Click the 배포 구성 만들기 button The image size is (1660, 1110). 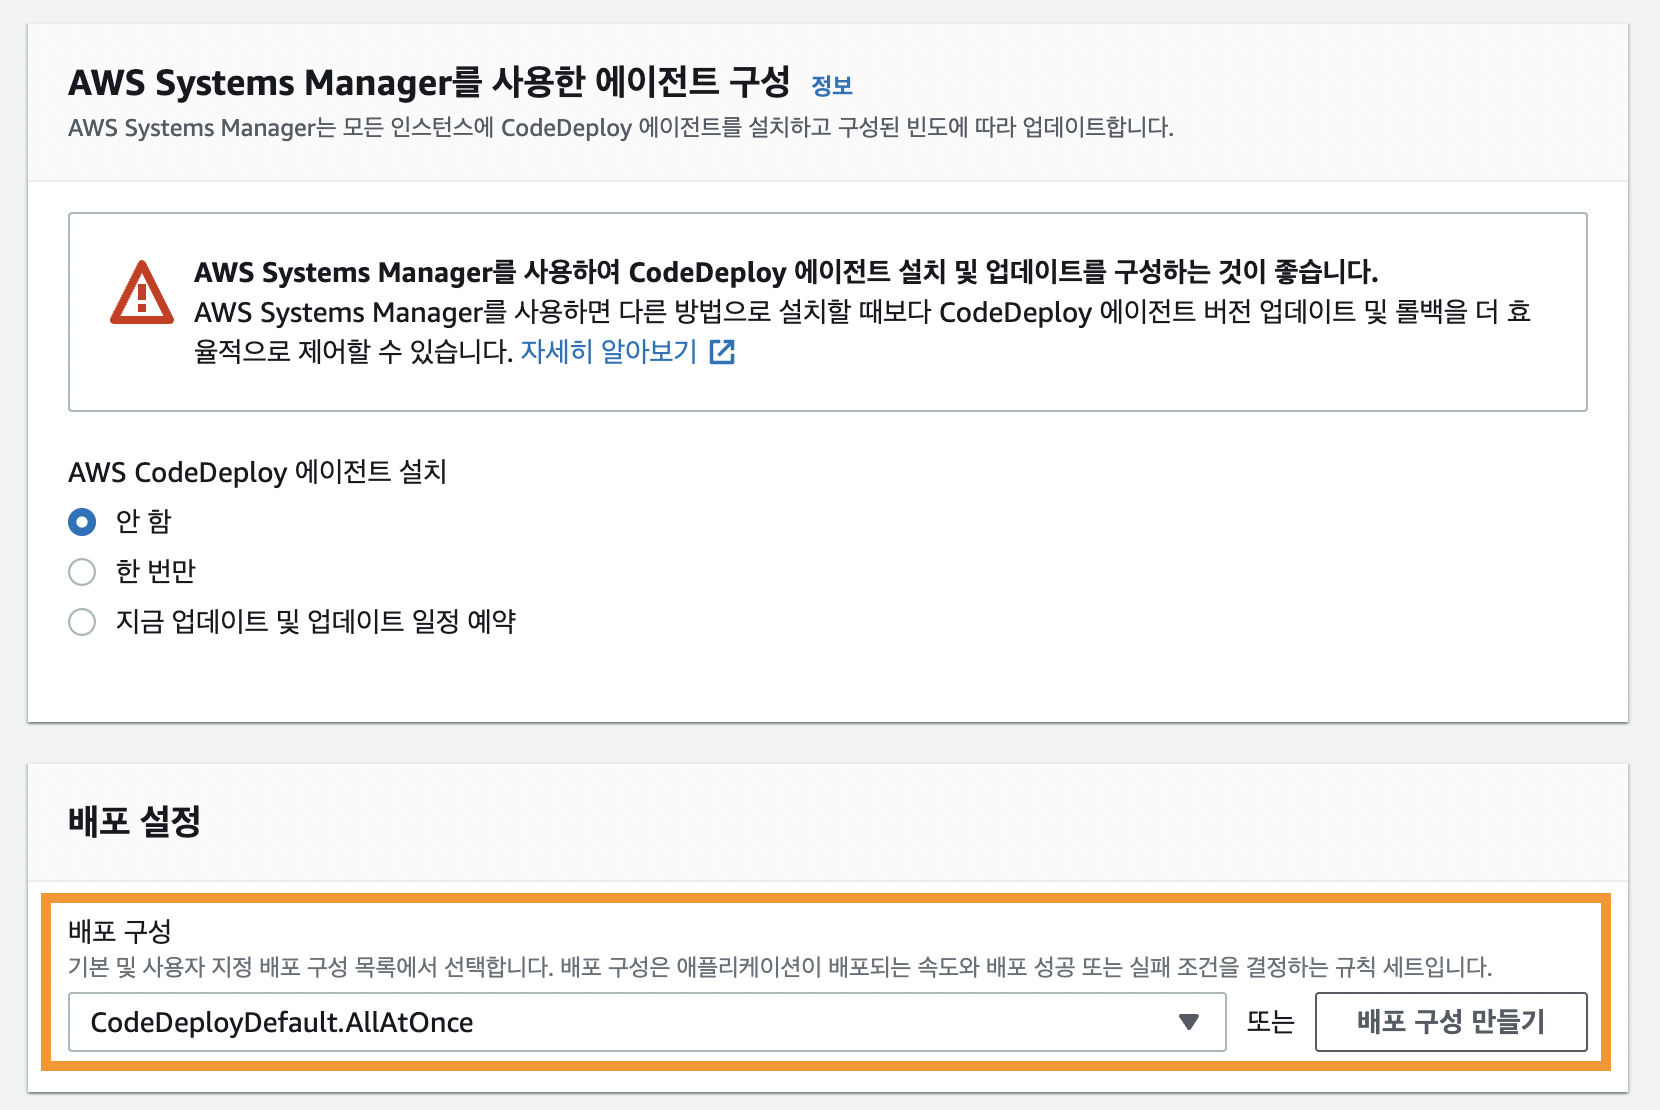[x=1451, y=1022]
